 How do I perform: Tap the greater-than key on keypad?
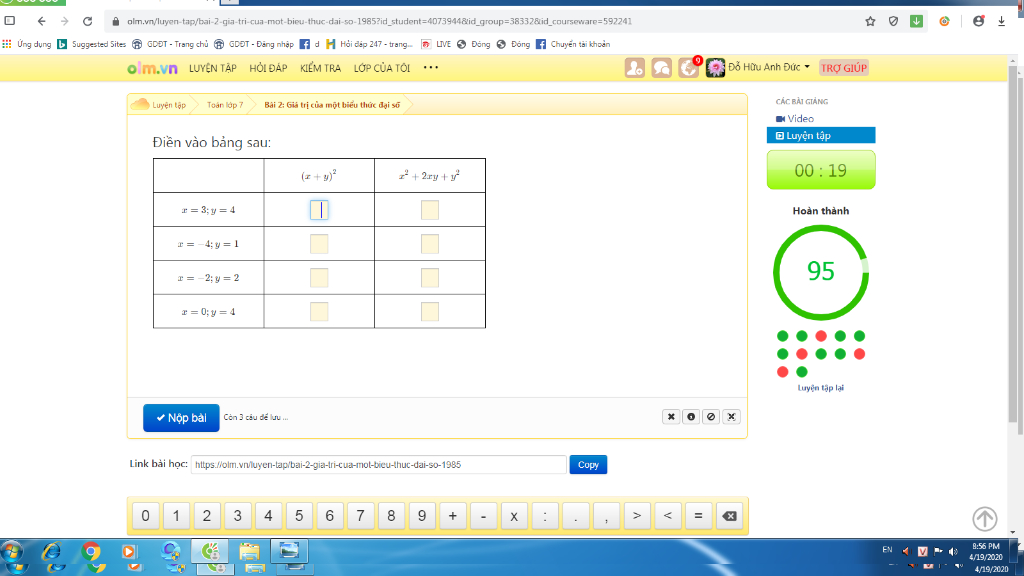(x=637, y=516)
